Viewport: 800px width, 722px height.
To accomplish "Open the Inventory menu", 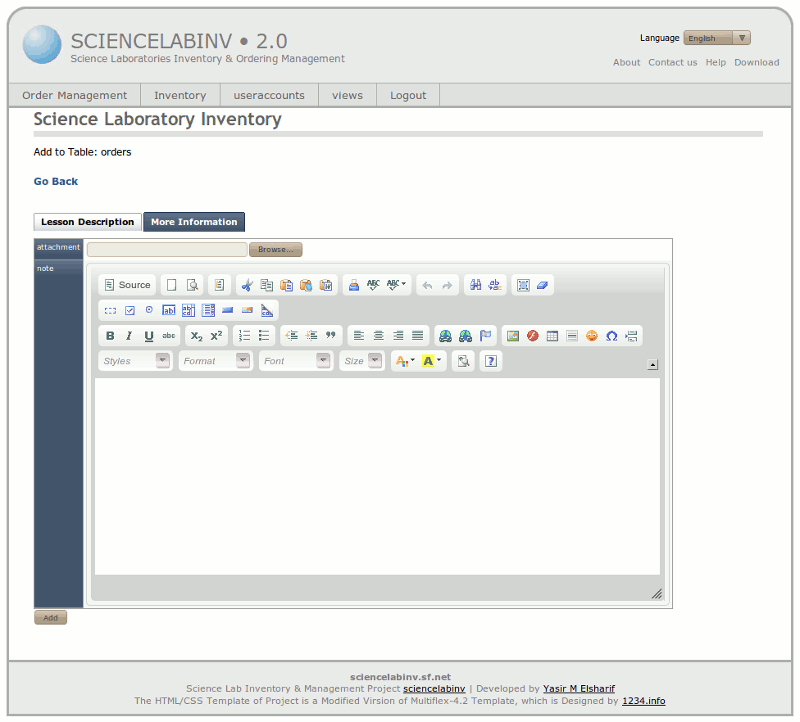I will [180, 95].
